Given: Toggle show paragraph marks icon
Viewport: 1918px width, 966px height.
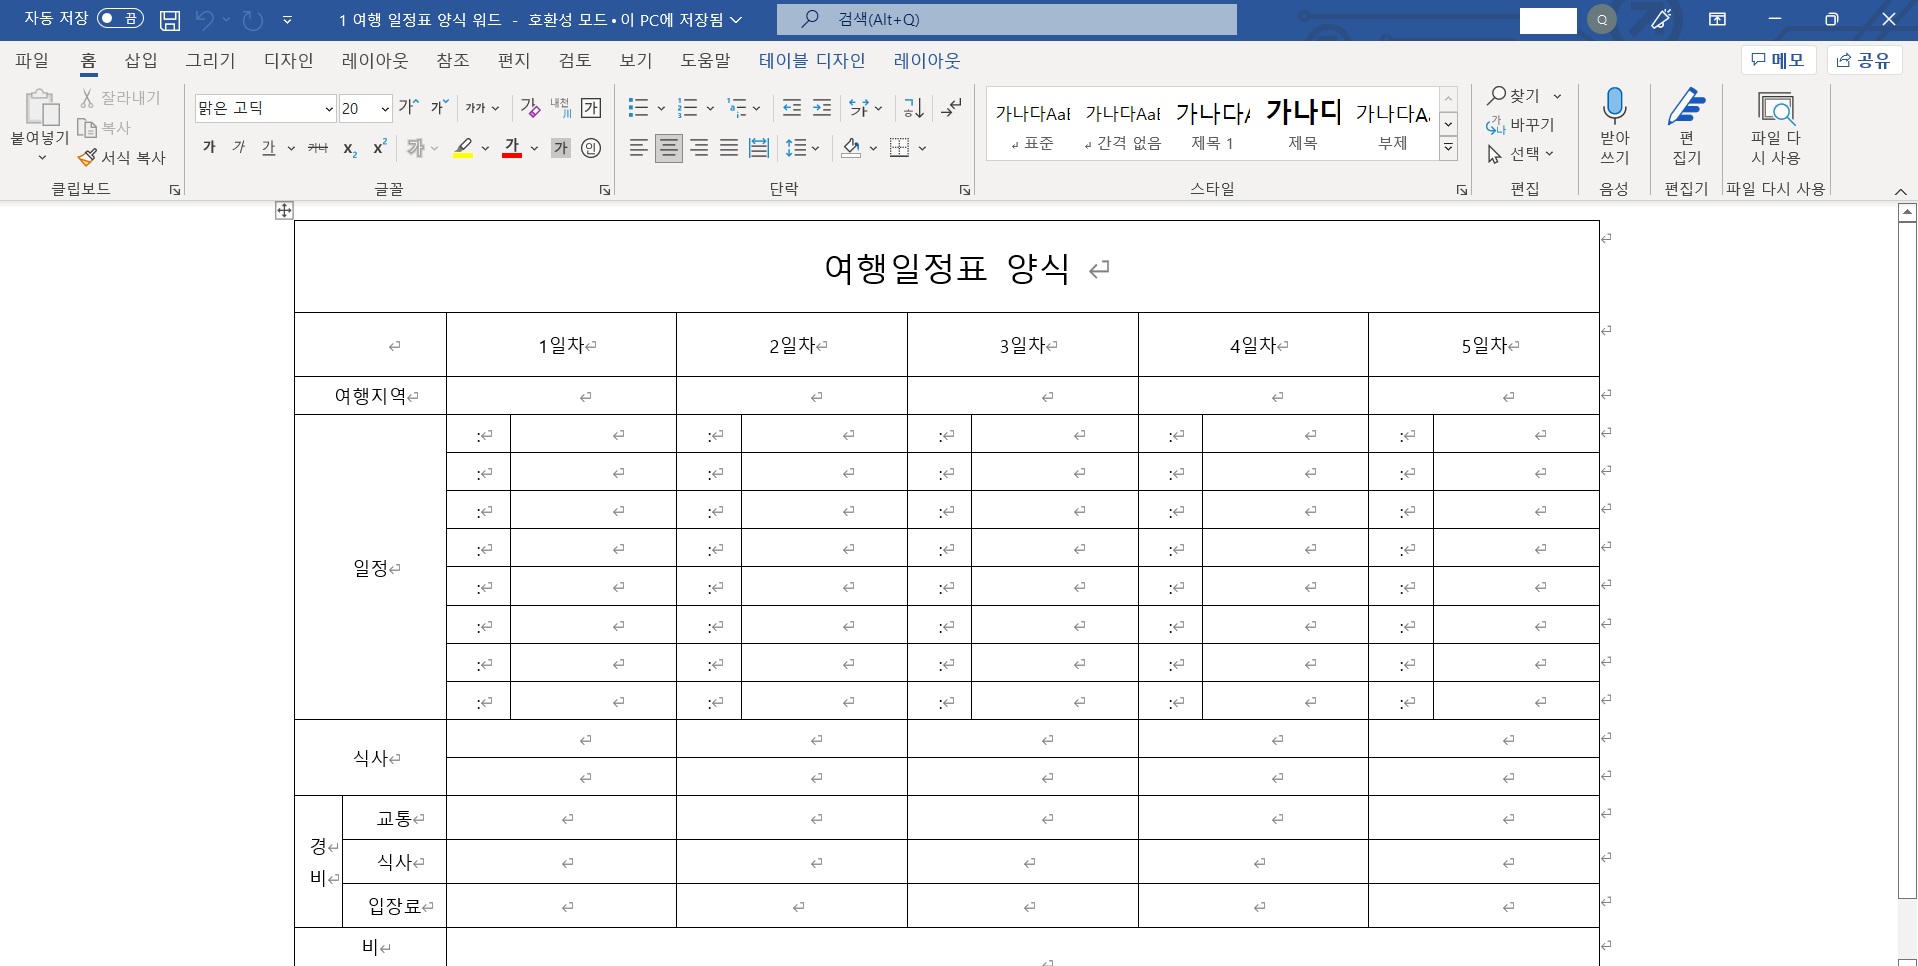Looking at the screenshot, I should [x=952, y=107].
